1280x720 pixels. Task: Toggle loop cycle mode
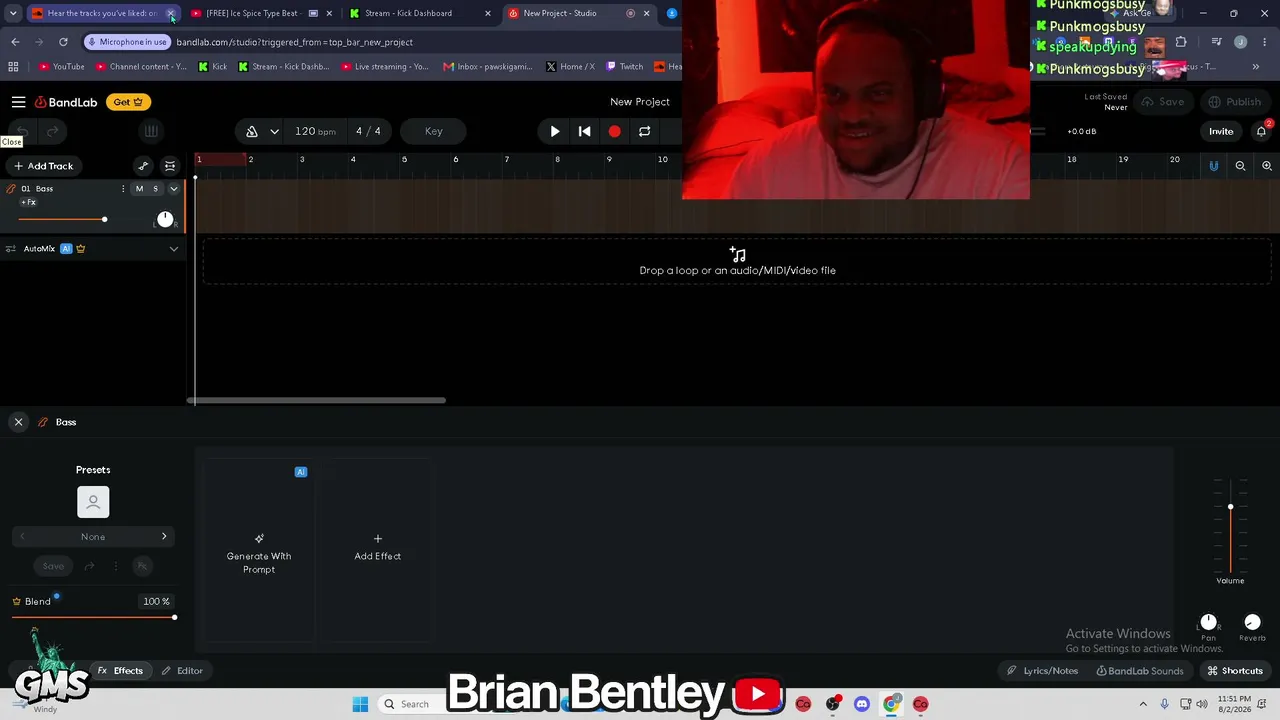(645, 131)
